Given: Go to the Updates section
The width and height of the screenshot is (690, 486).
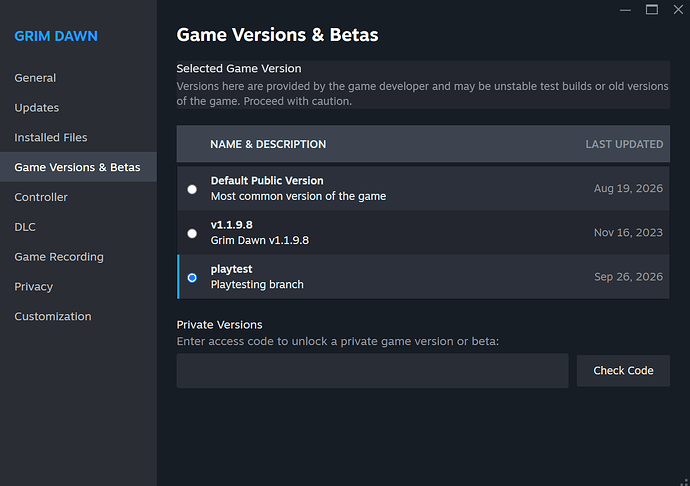Looking at the screenshot, I should tap(37, 108).
